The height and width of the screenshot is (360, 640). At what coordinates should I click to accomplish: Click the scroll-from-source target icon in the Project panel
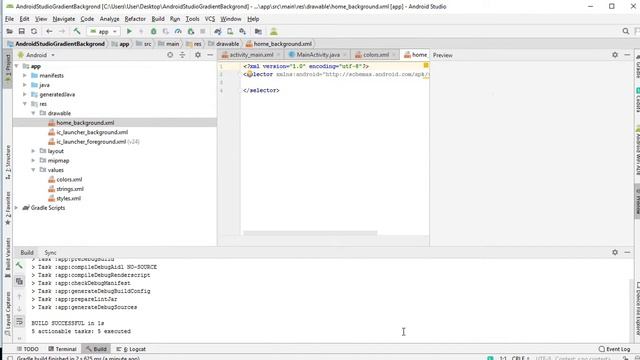170,55
